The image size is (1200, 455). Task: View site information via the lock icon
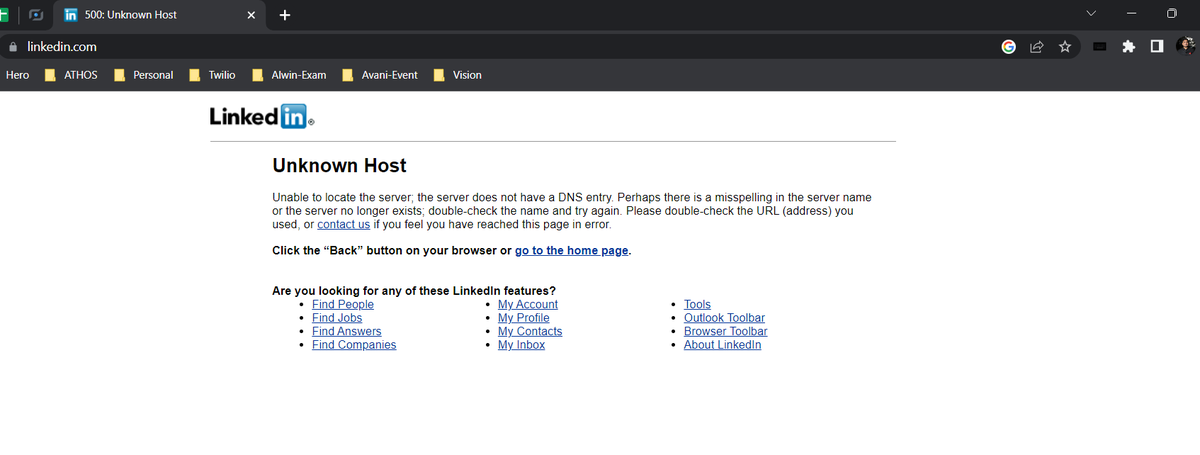13,46
